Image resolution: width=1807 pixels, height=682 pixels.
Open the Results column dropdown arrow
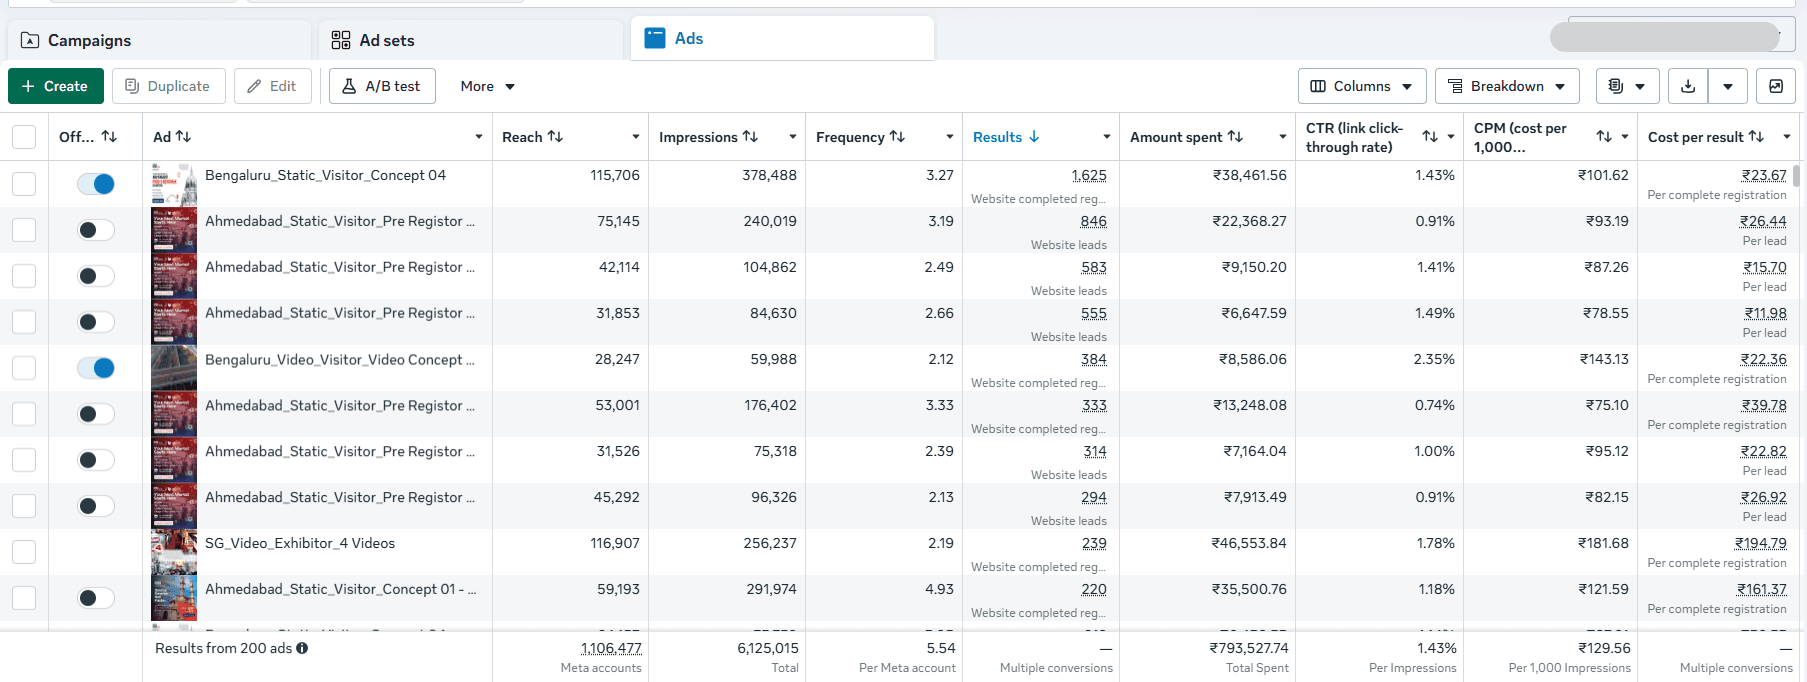pos(1107,137)
